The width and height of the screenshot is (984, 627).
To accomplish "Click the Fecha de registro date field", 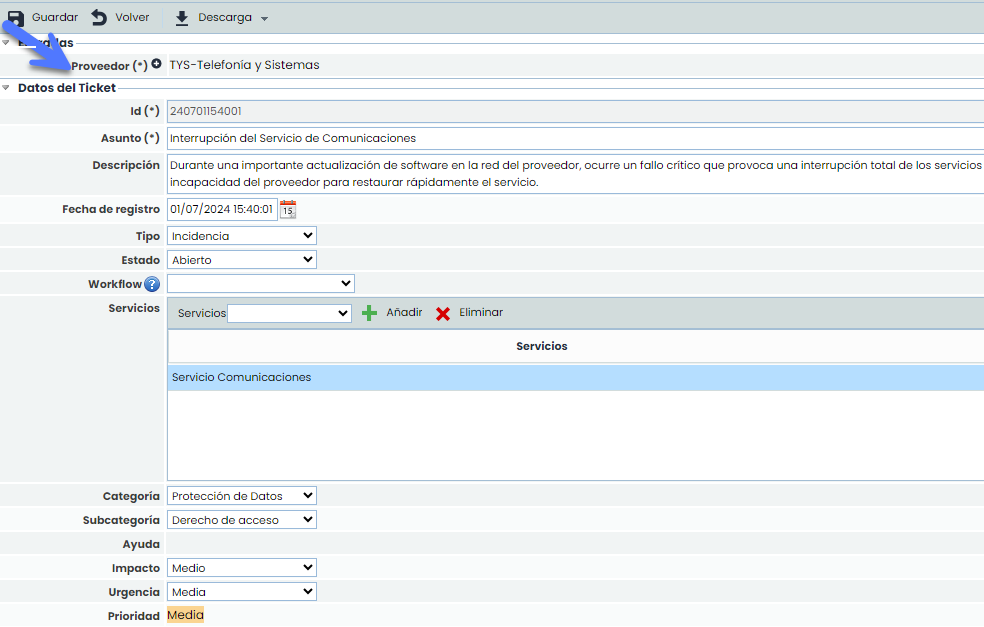I will point(222,210).
